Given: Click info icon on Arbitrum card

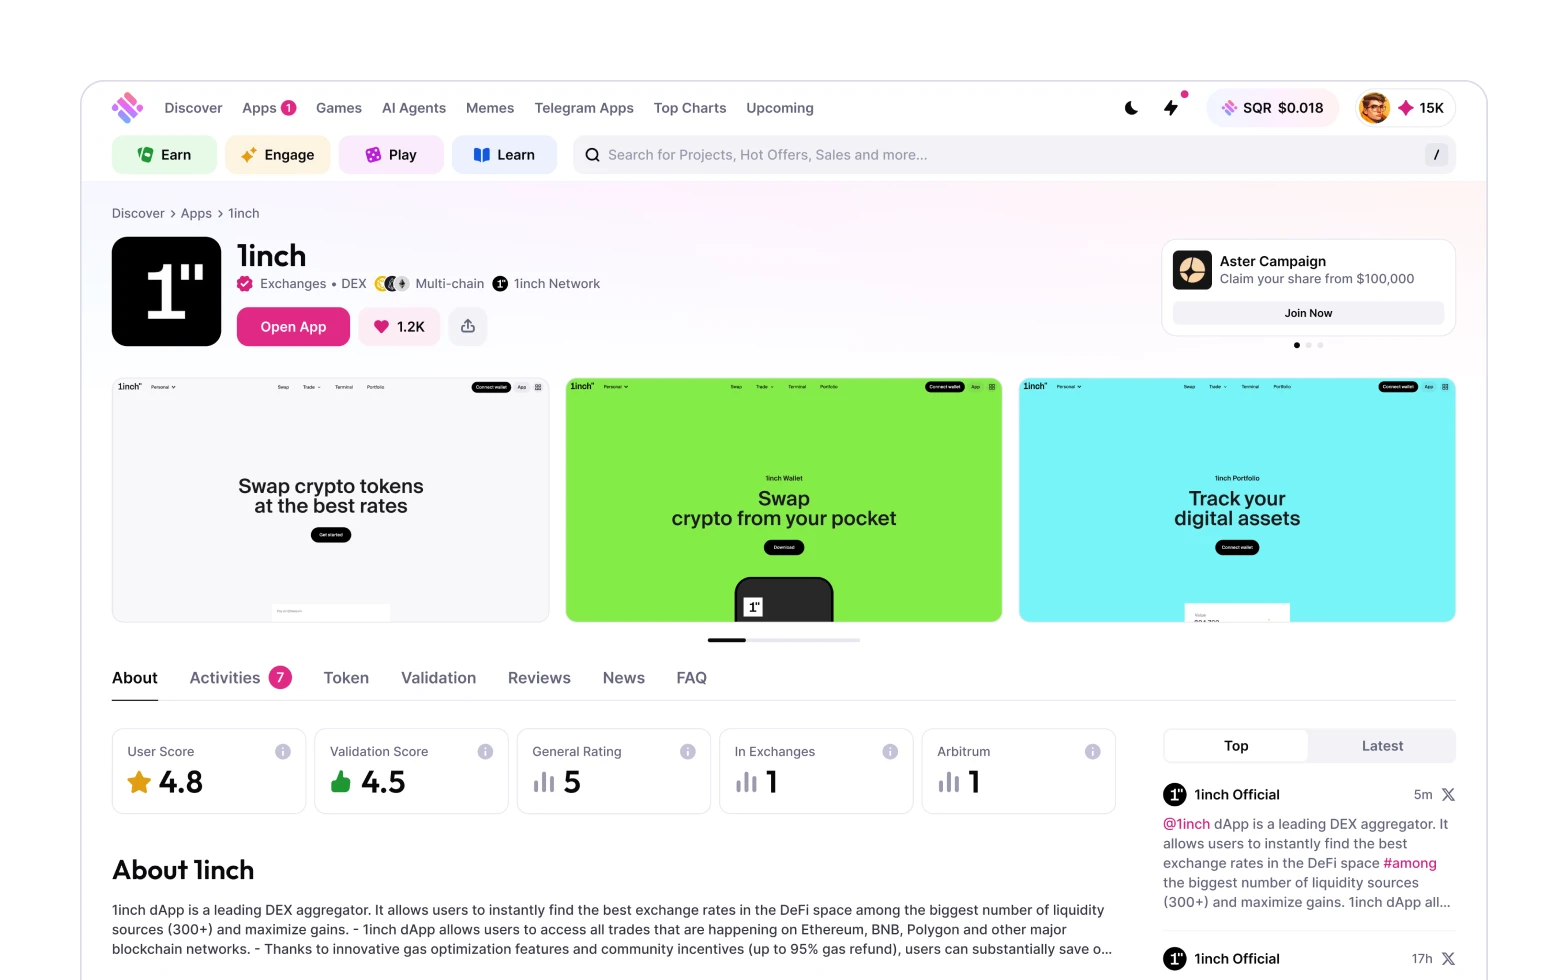Looking at the screenshot, I should point(1093,752).
